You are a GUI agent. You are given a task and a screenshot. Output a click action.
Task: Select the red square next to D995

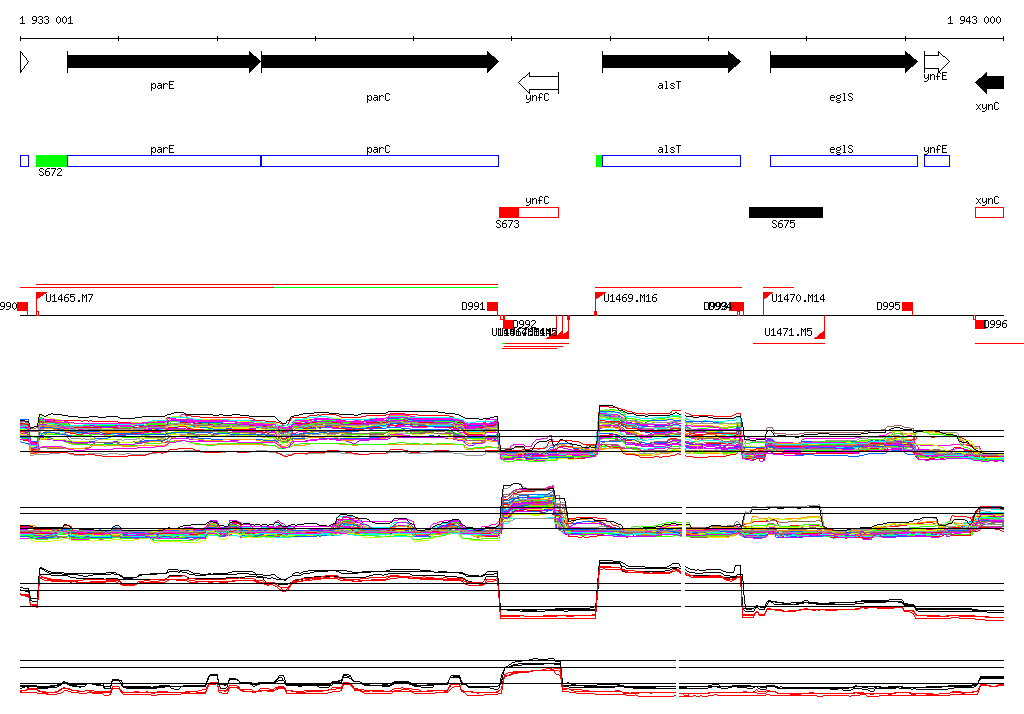click(x=907, y=306)
